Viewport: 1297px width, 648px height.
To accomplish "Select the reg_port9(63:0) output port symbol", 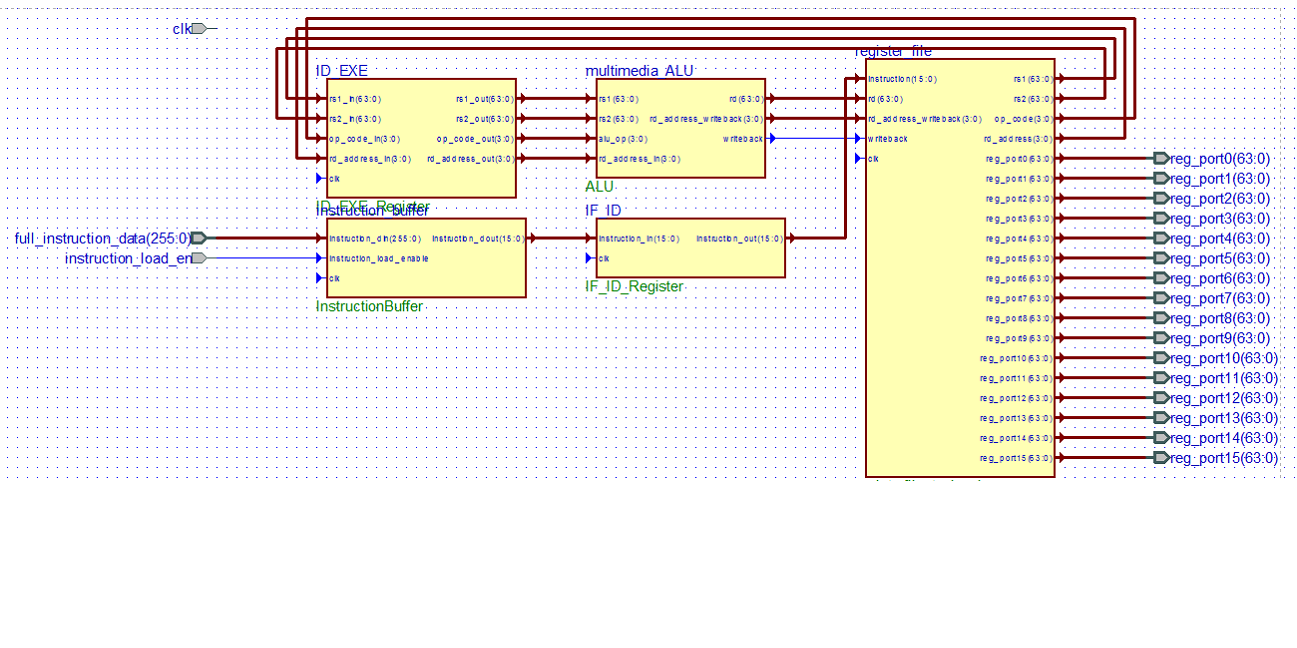I will 1161,338.
